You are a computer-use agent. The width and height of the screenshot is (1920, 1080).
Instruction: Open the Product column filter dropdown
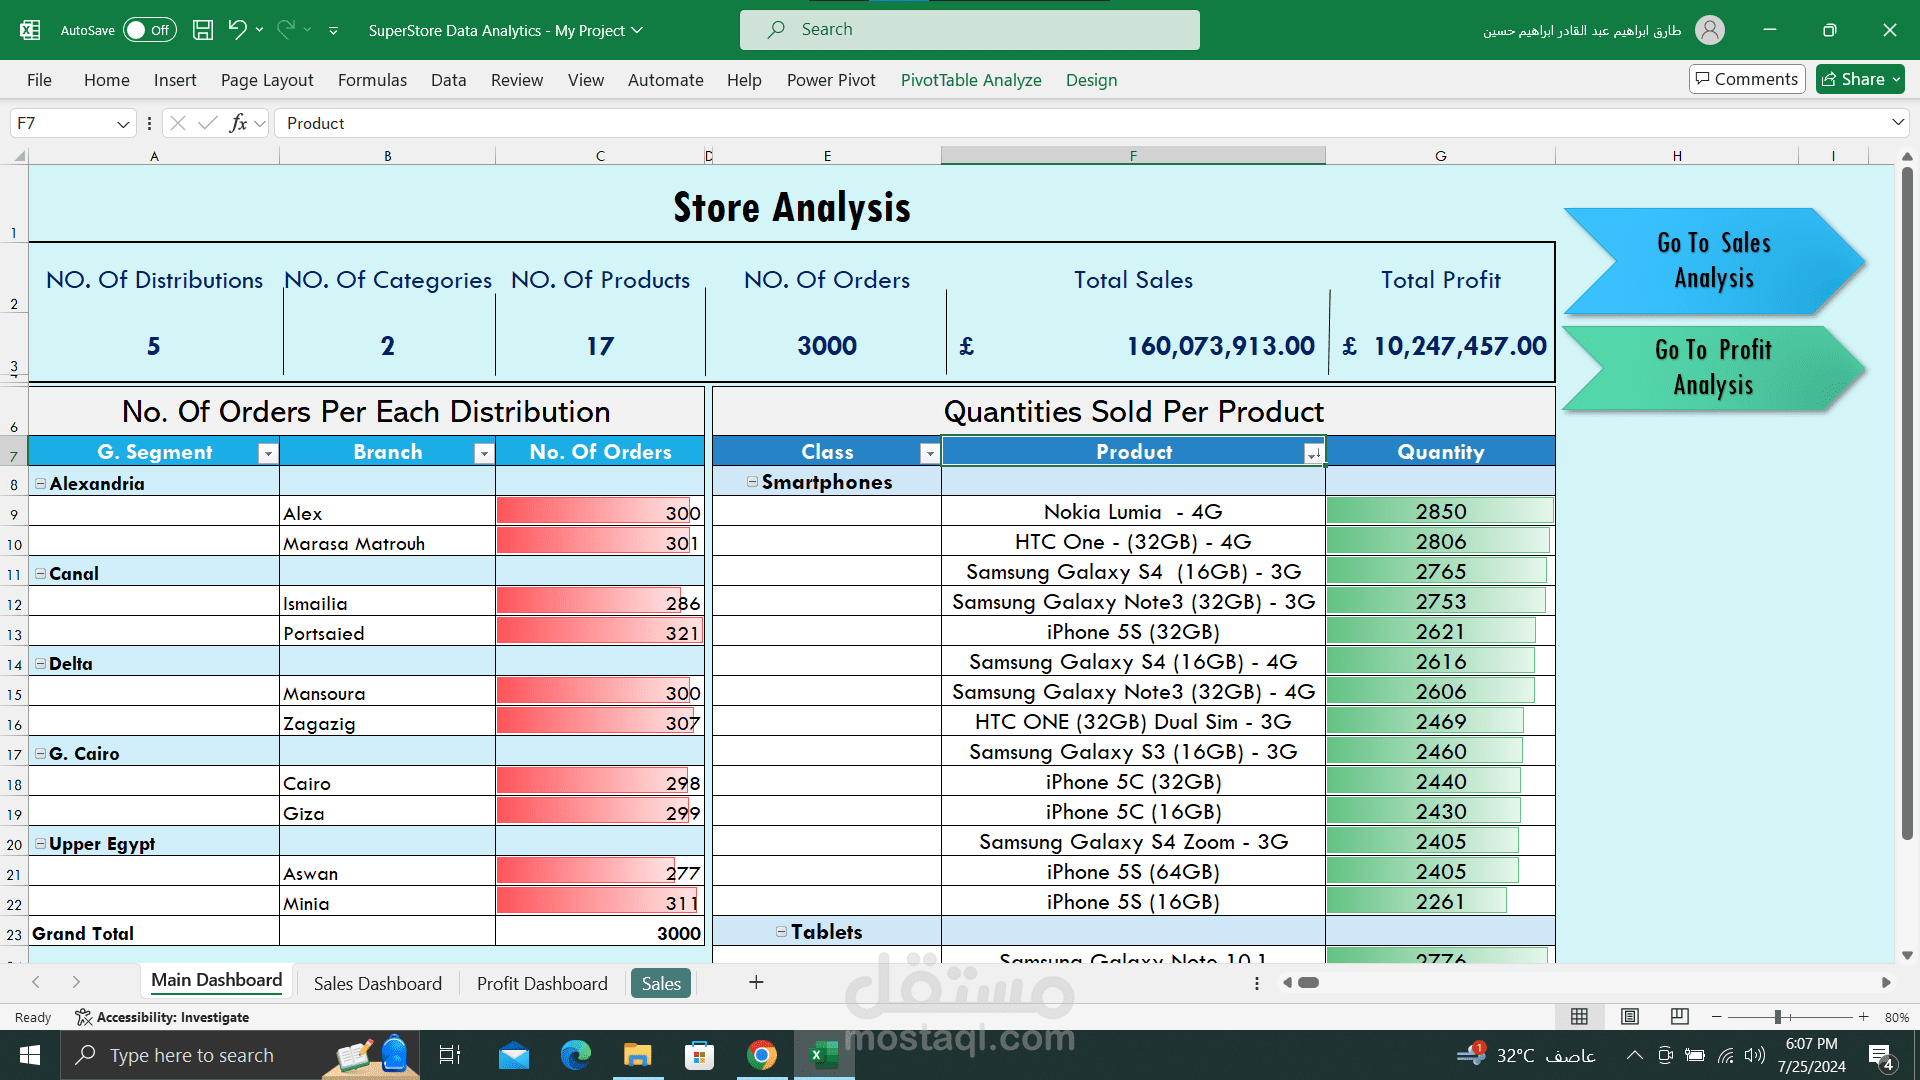click(1313, 453)
